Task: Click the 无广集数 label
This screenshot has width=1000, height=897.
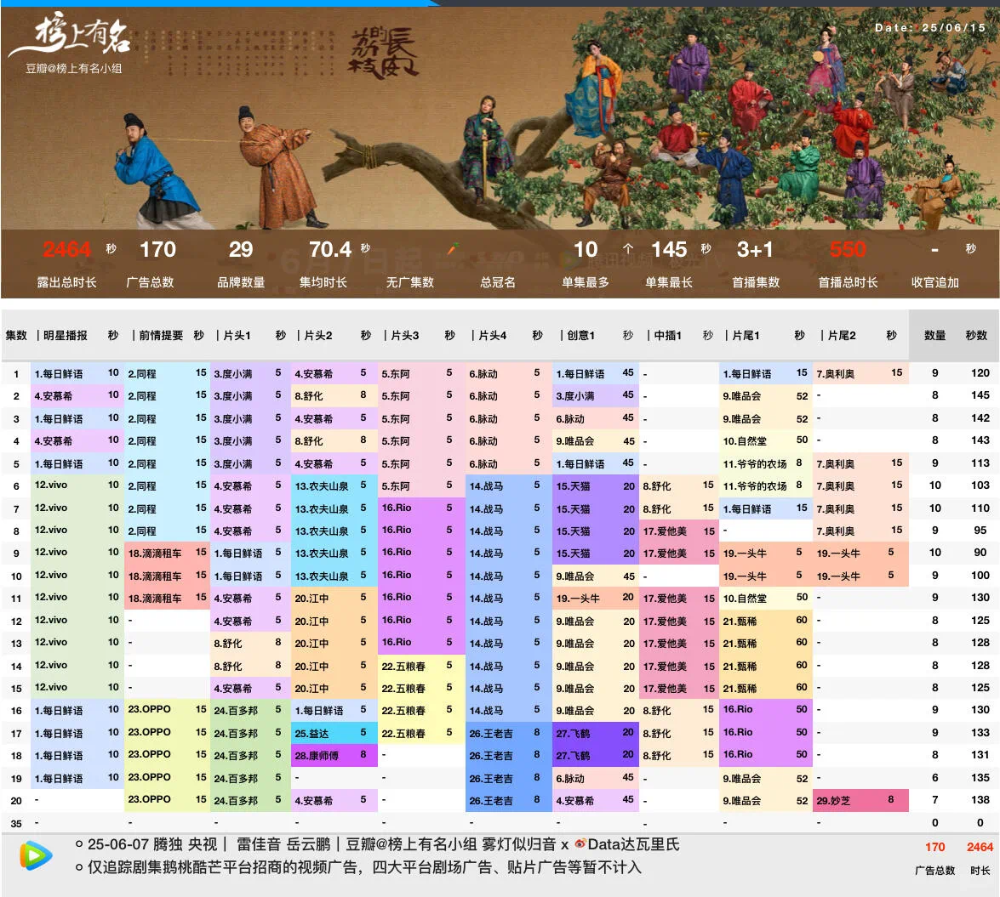Action: click(x=409, y=282)
